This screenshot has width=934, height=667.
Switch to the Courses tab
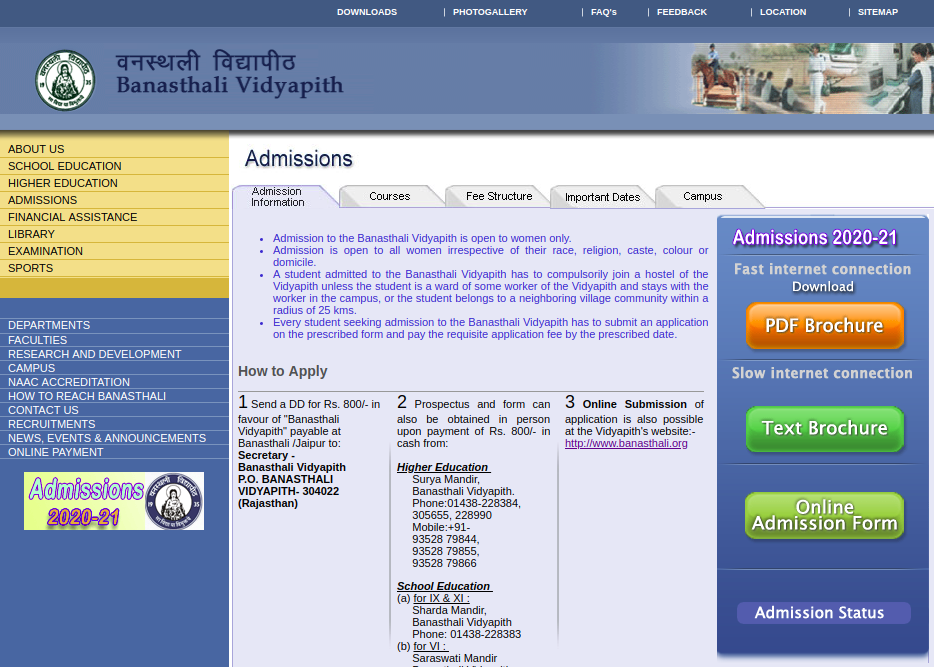(390, 196)
